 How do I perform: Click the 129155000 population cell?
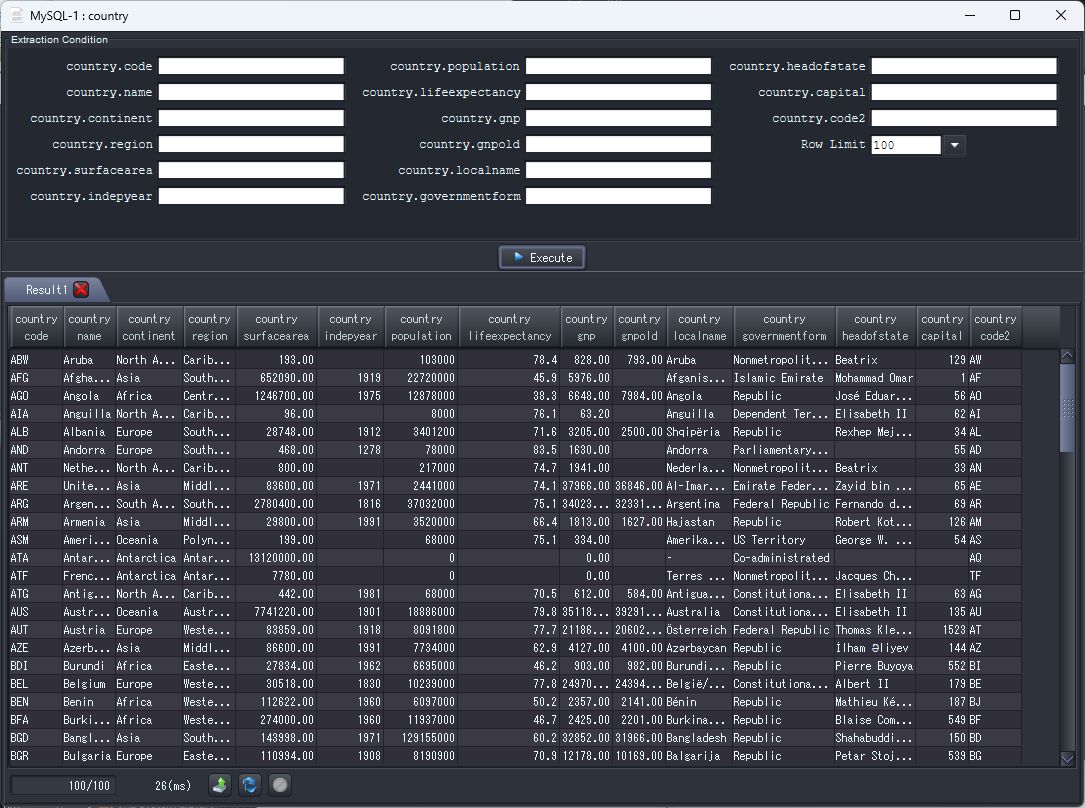[x=420, y=737]
